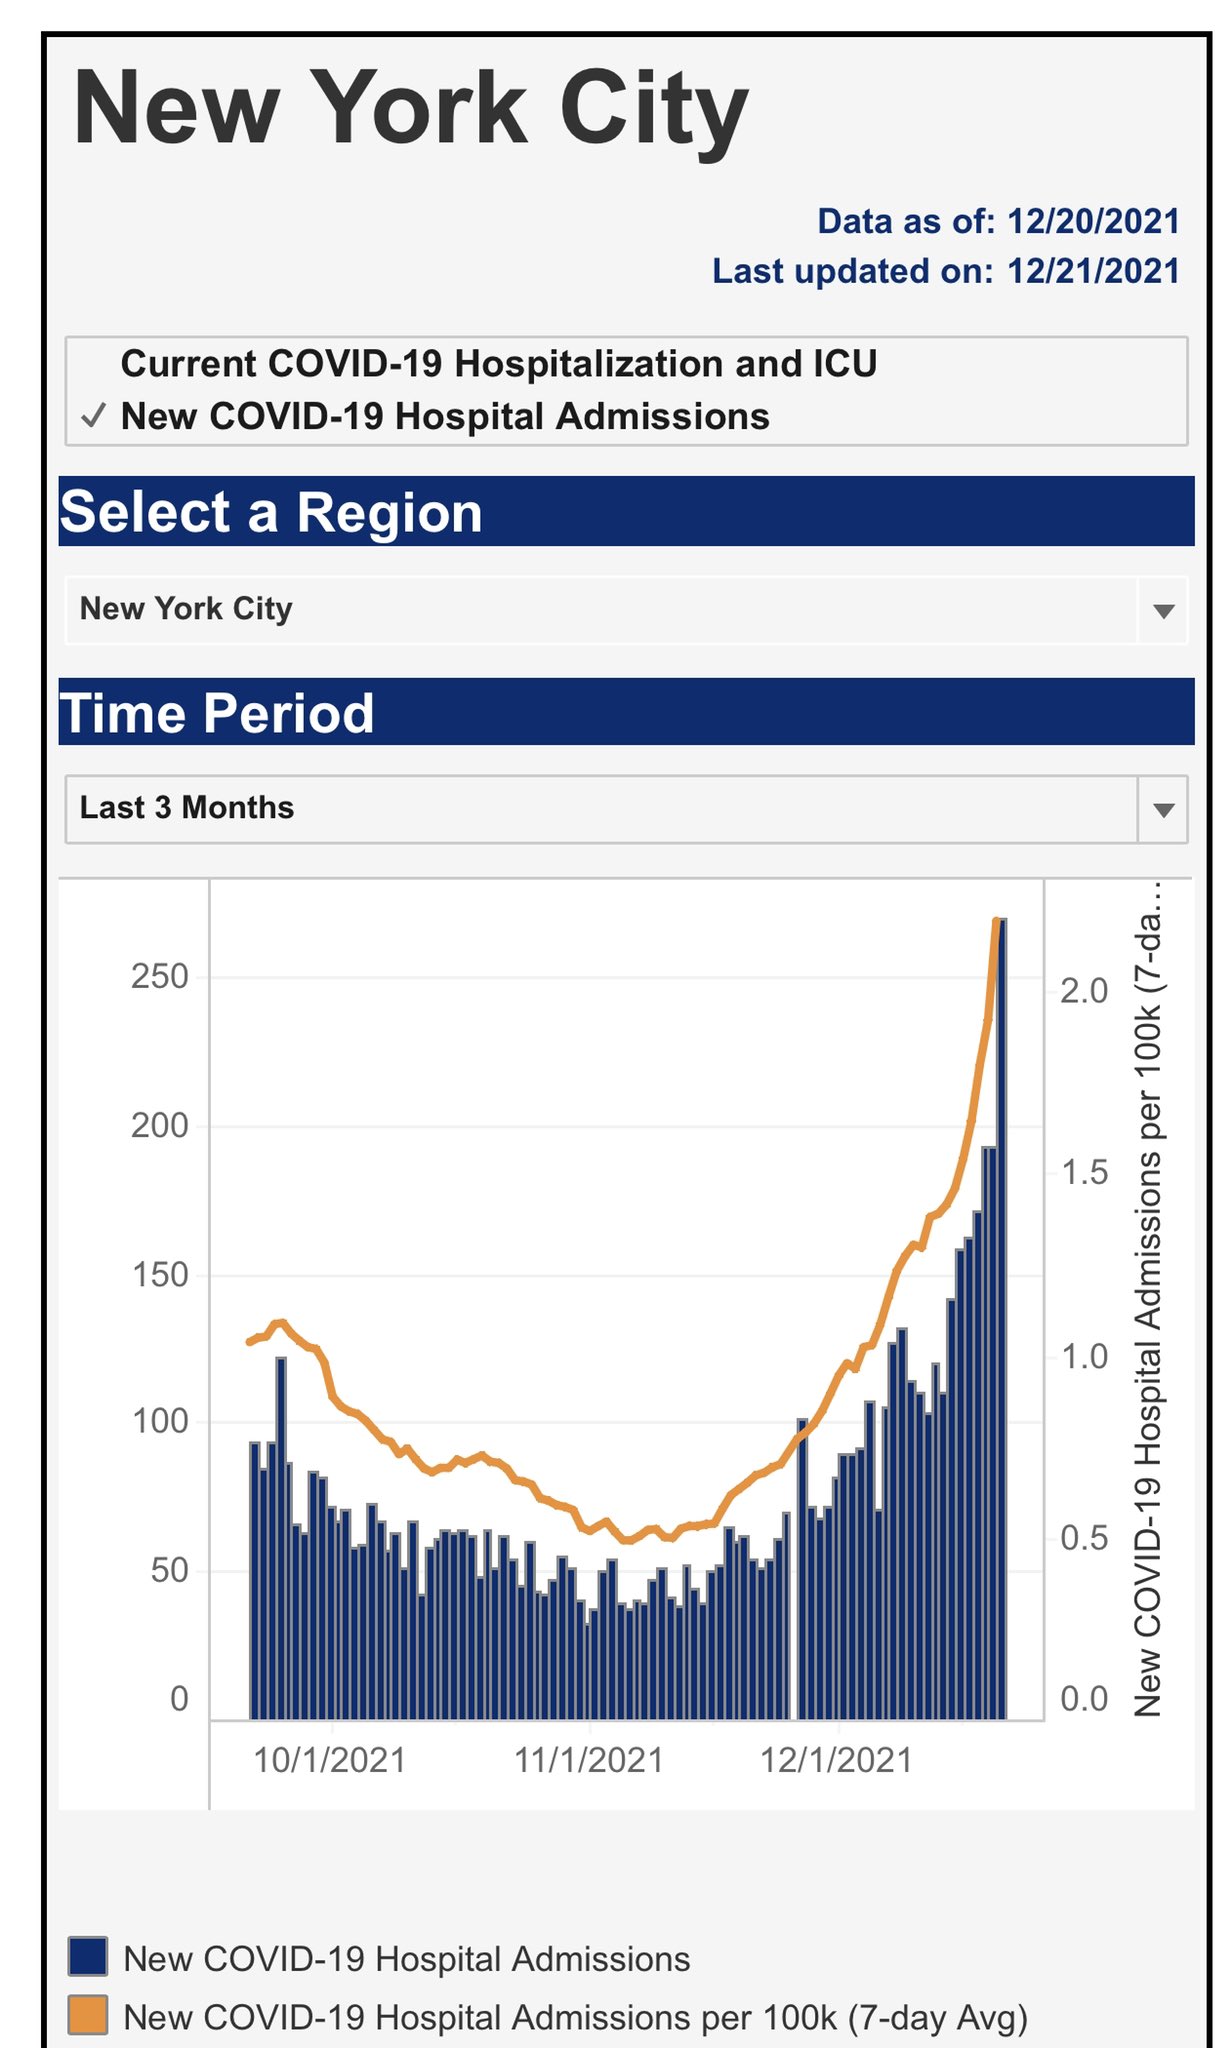Click the Last updated on: 12/21/2021 text
The image size is (1232, 2048).
(x=946, y=271)
